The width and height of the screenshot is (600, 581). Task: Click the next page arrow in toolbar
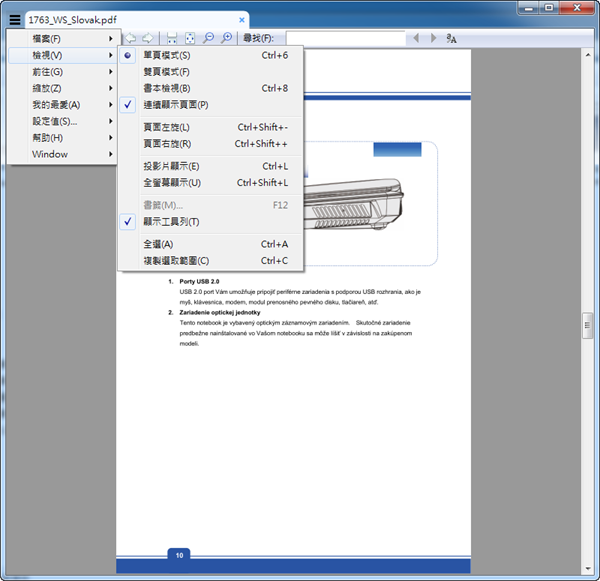148,38
